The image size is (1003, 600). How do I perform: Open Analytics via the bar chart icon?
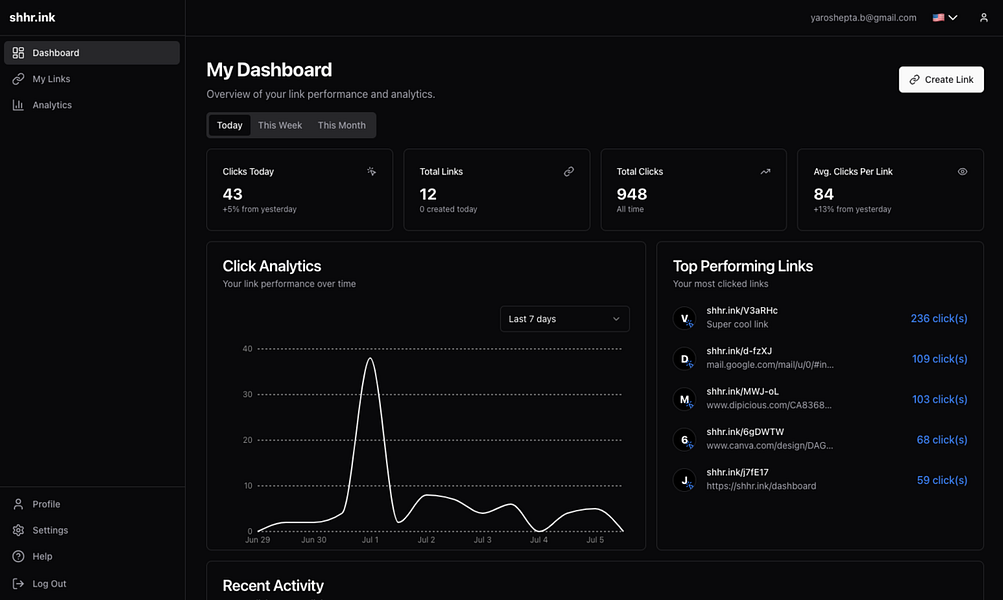point(18,104)
